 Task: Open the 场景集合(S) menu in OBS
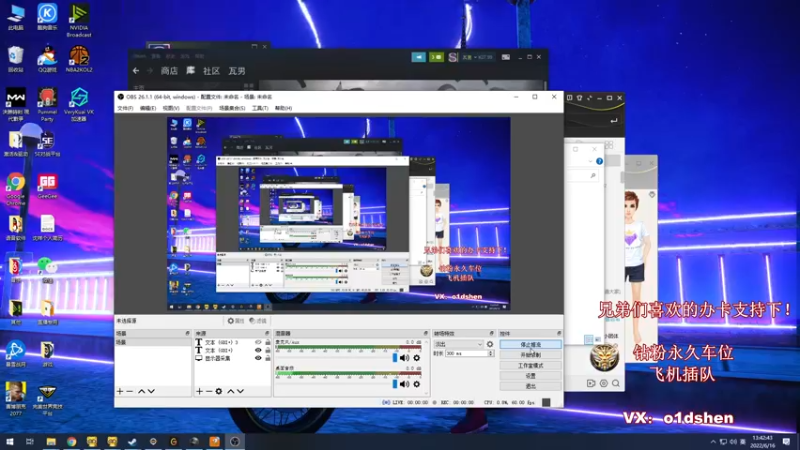[232, 108]
